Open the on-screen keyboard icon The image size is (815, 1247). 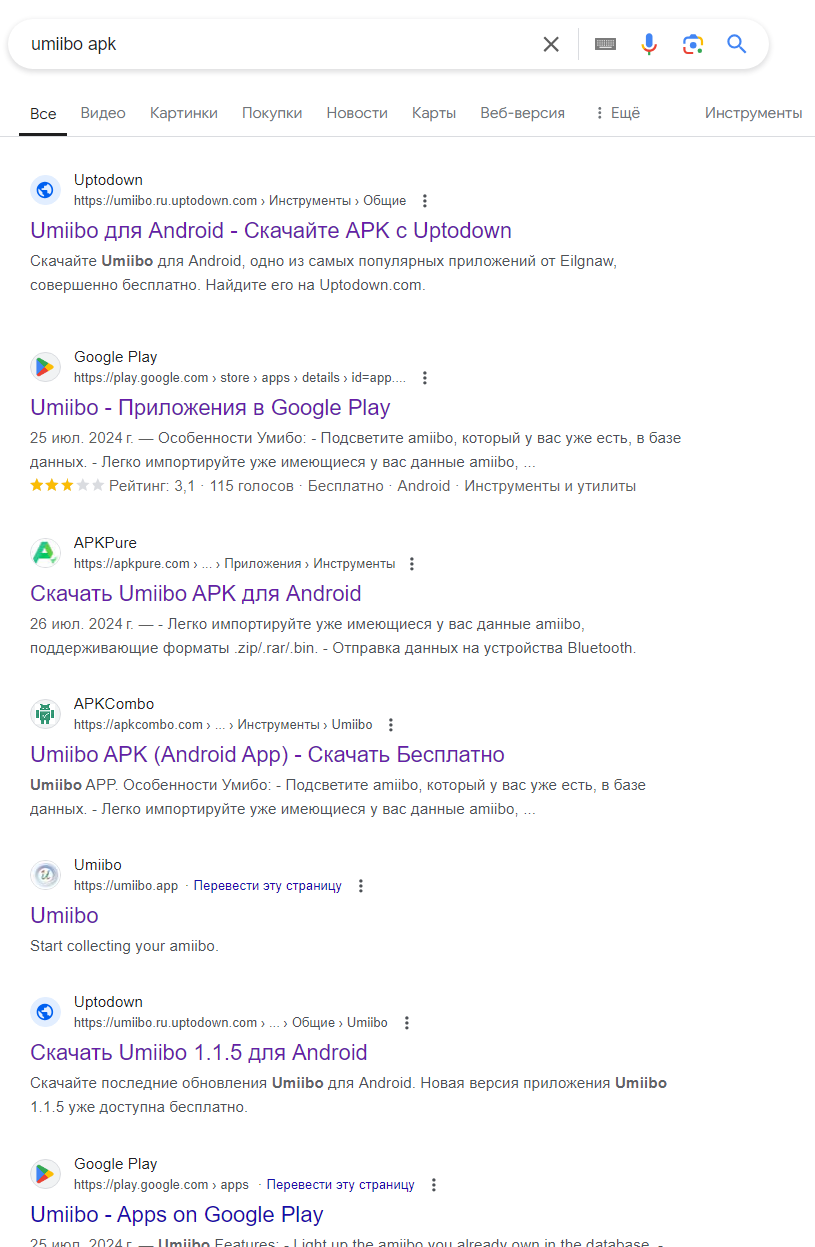[x=605, y=44]
